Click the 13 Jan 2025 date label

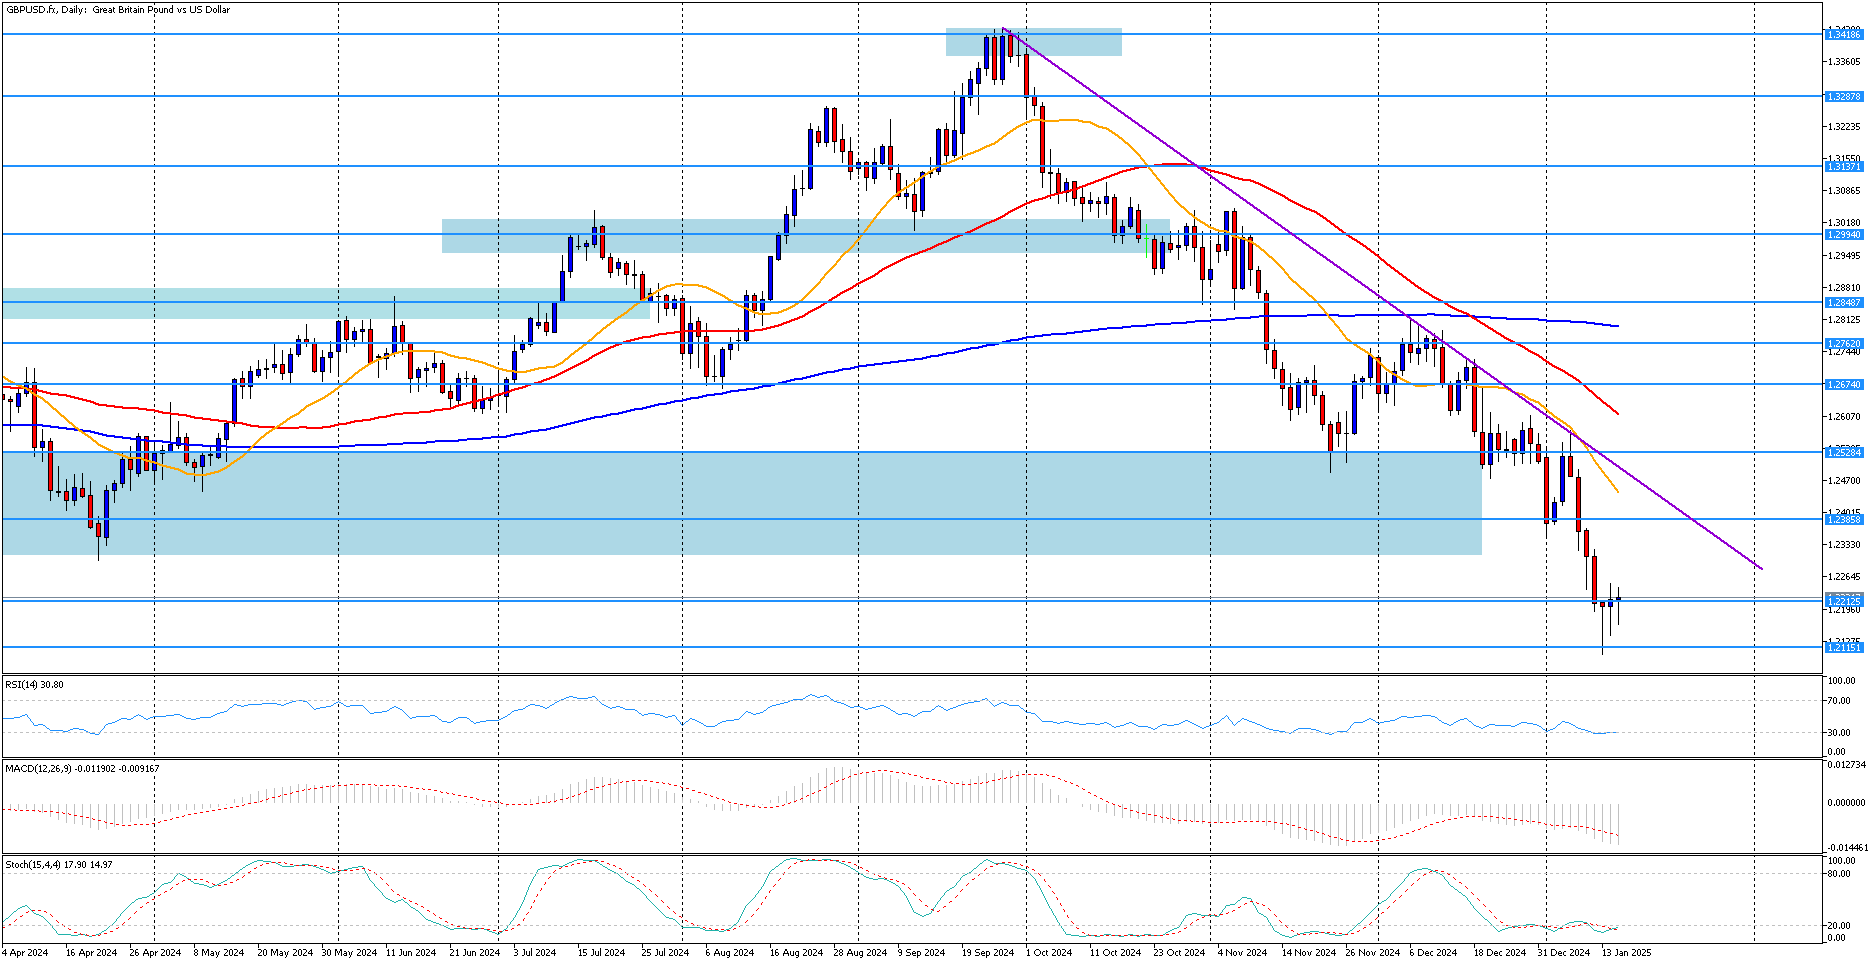click(1627, 953)
